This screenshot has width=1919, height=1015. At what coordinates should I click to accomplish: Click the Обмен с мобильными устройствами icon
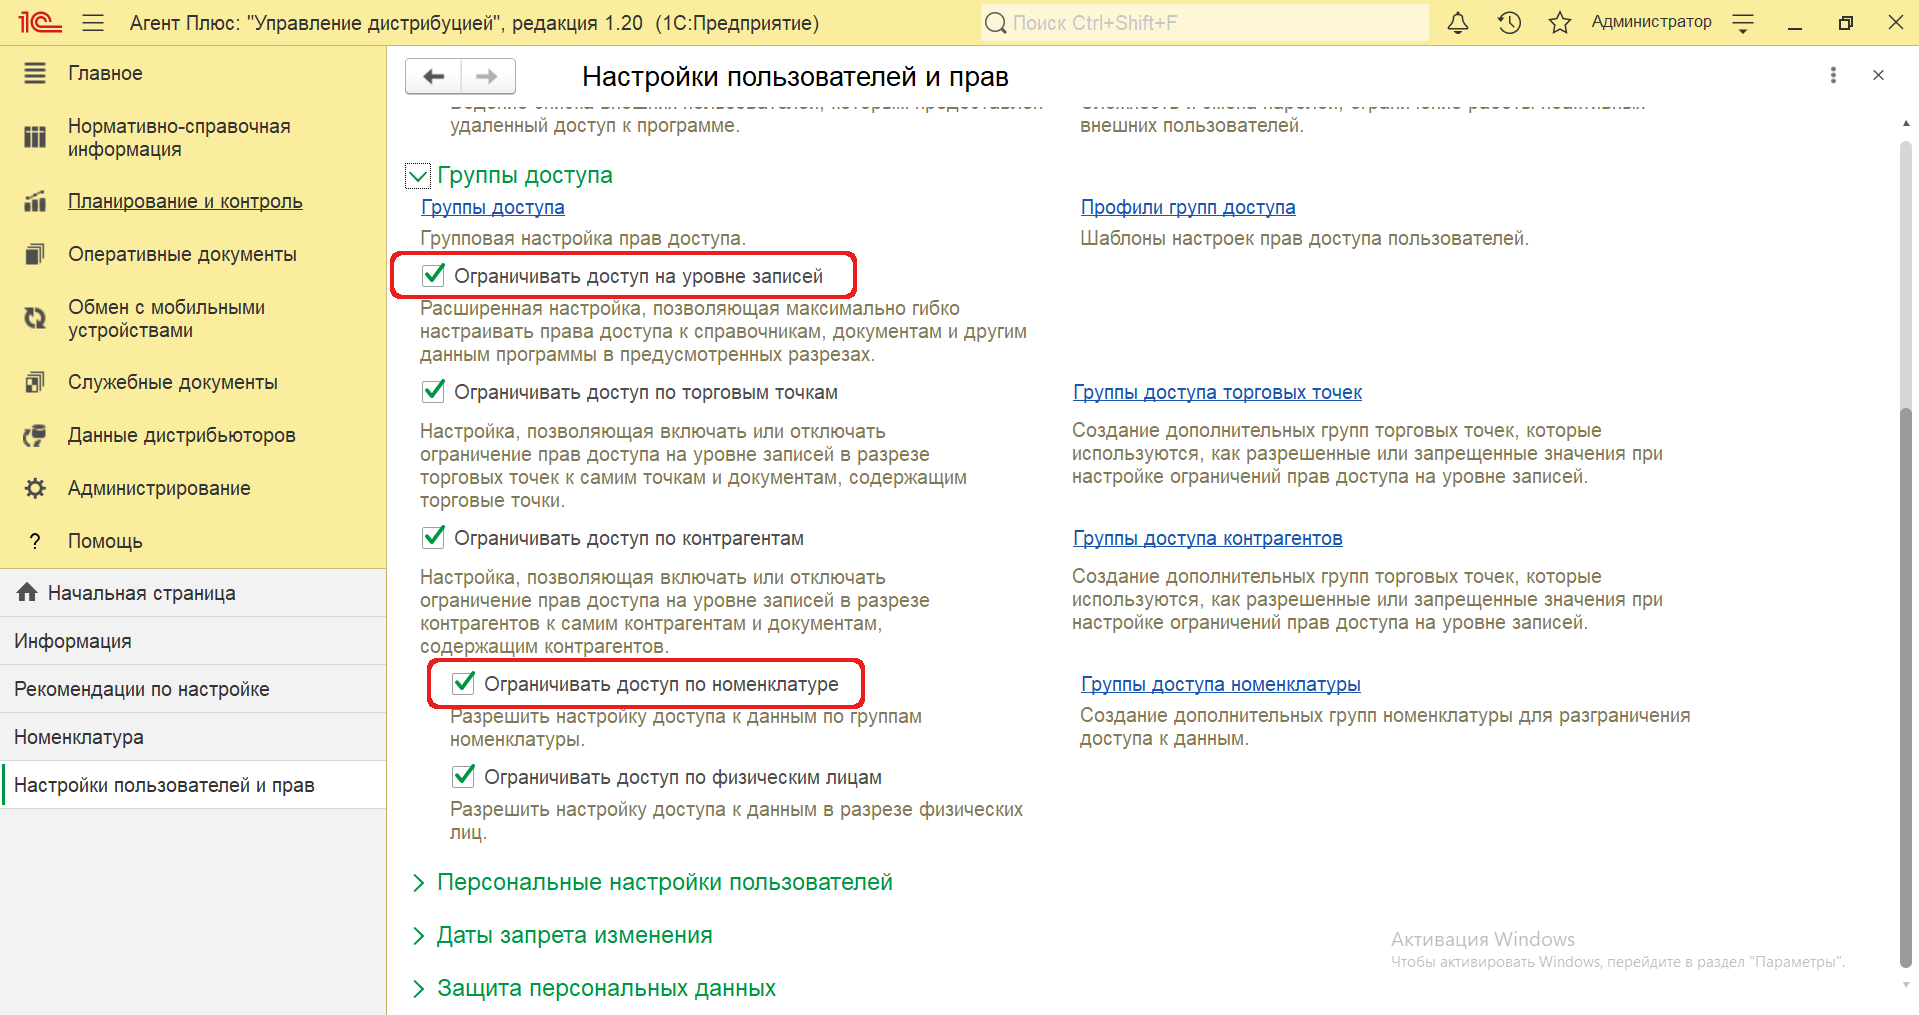point(35,318)
